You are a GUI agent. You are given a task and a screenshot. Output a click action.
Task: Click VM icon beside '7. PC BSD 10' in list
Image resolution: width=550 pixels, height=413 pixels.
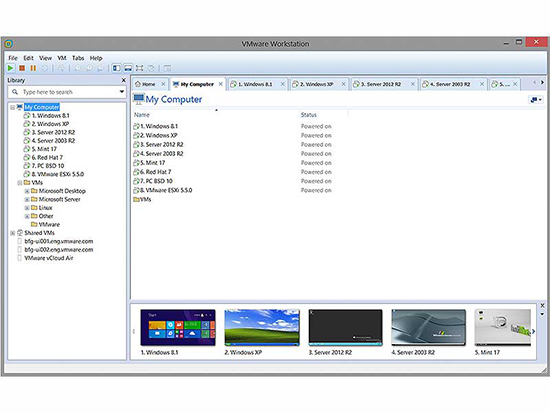[136, 181]
